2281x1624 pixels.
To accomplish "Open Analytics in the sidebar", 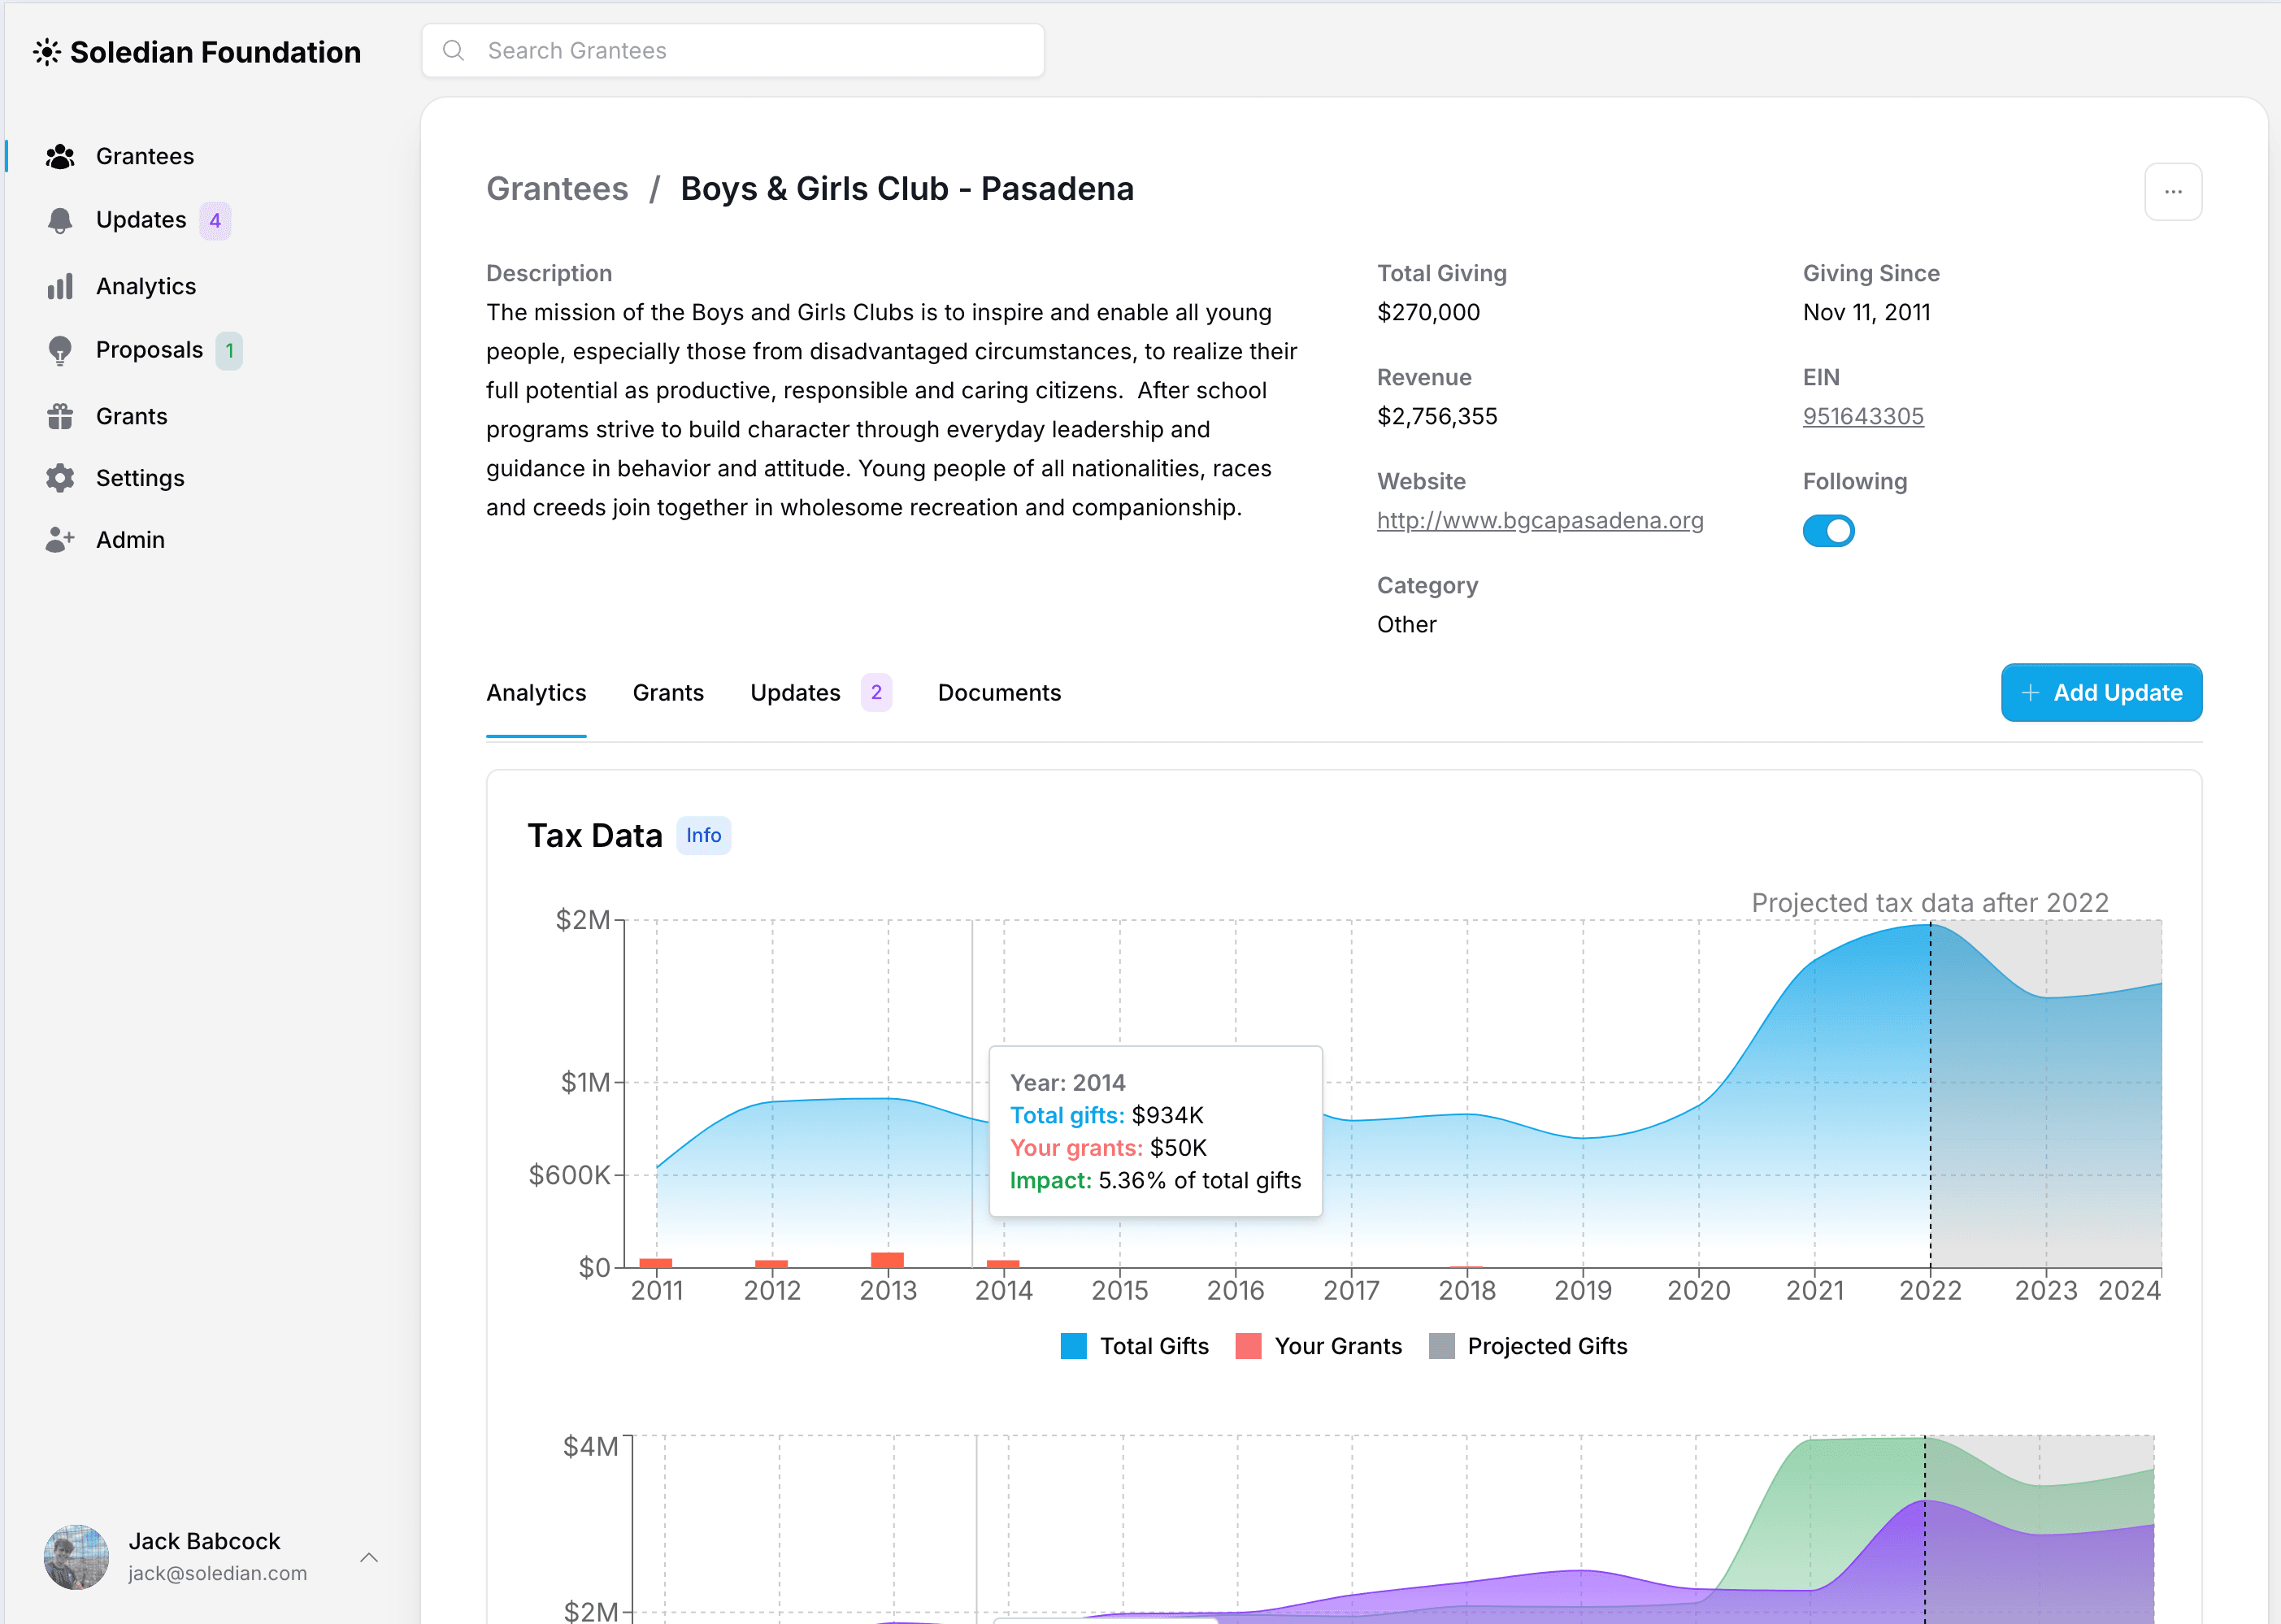I will [x=146, y=286].
